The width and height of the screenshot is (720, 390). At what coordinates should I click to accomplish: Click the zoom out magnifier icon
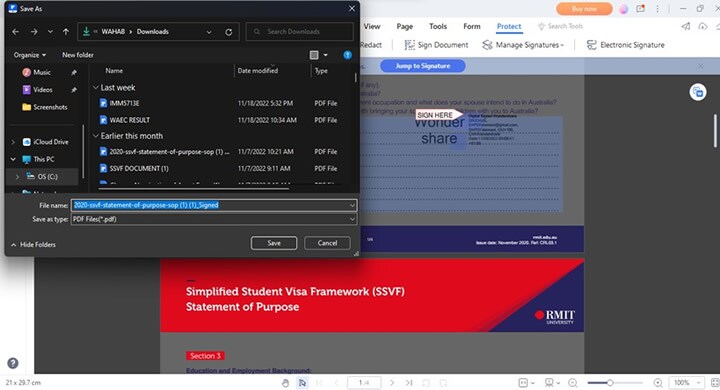573,383
